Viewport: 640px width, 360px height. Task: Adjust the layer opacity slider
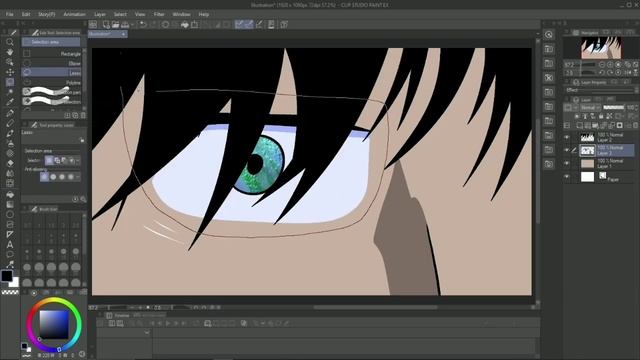pyautogui.click(x=613, y=107)
